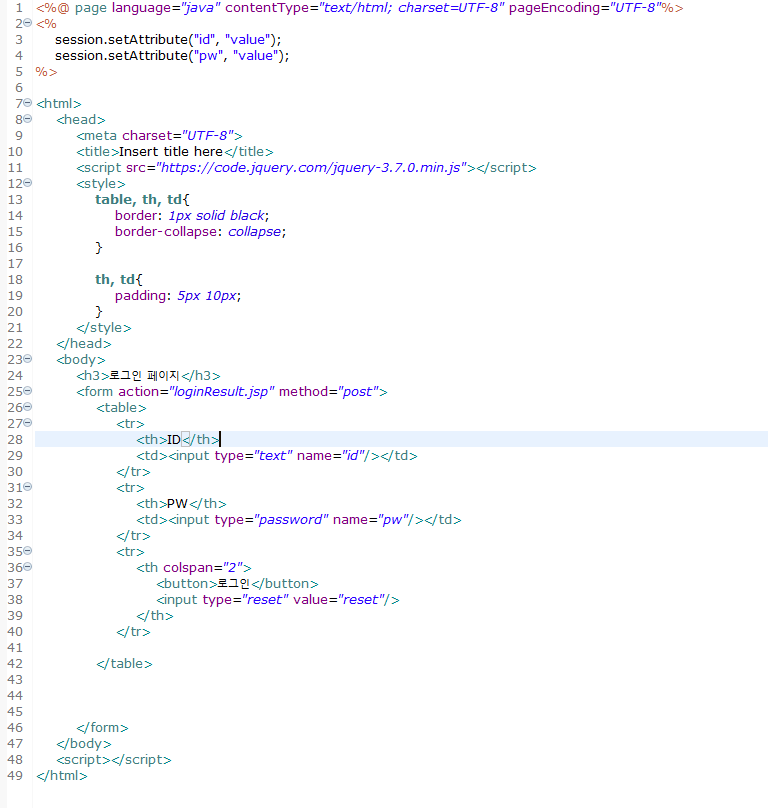768x808 pixels.
Task: Collapse the table fold on line 26
Action: (28, 407)
